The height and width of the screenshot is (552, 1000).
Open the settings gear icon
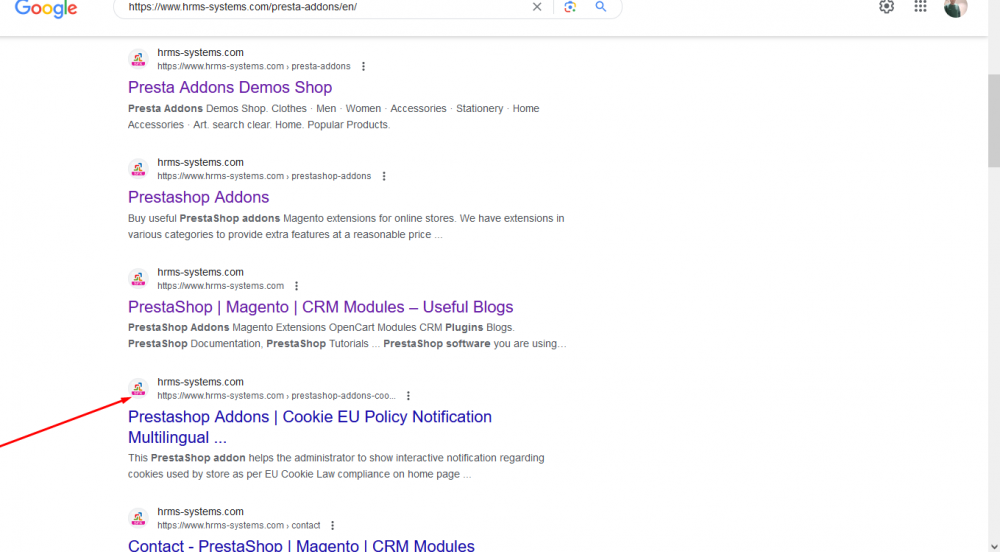coord(886,6)
